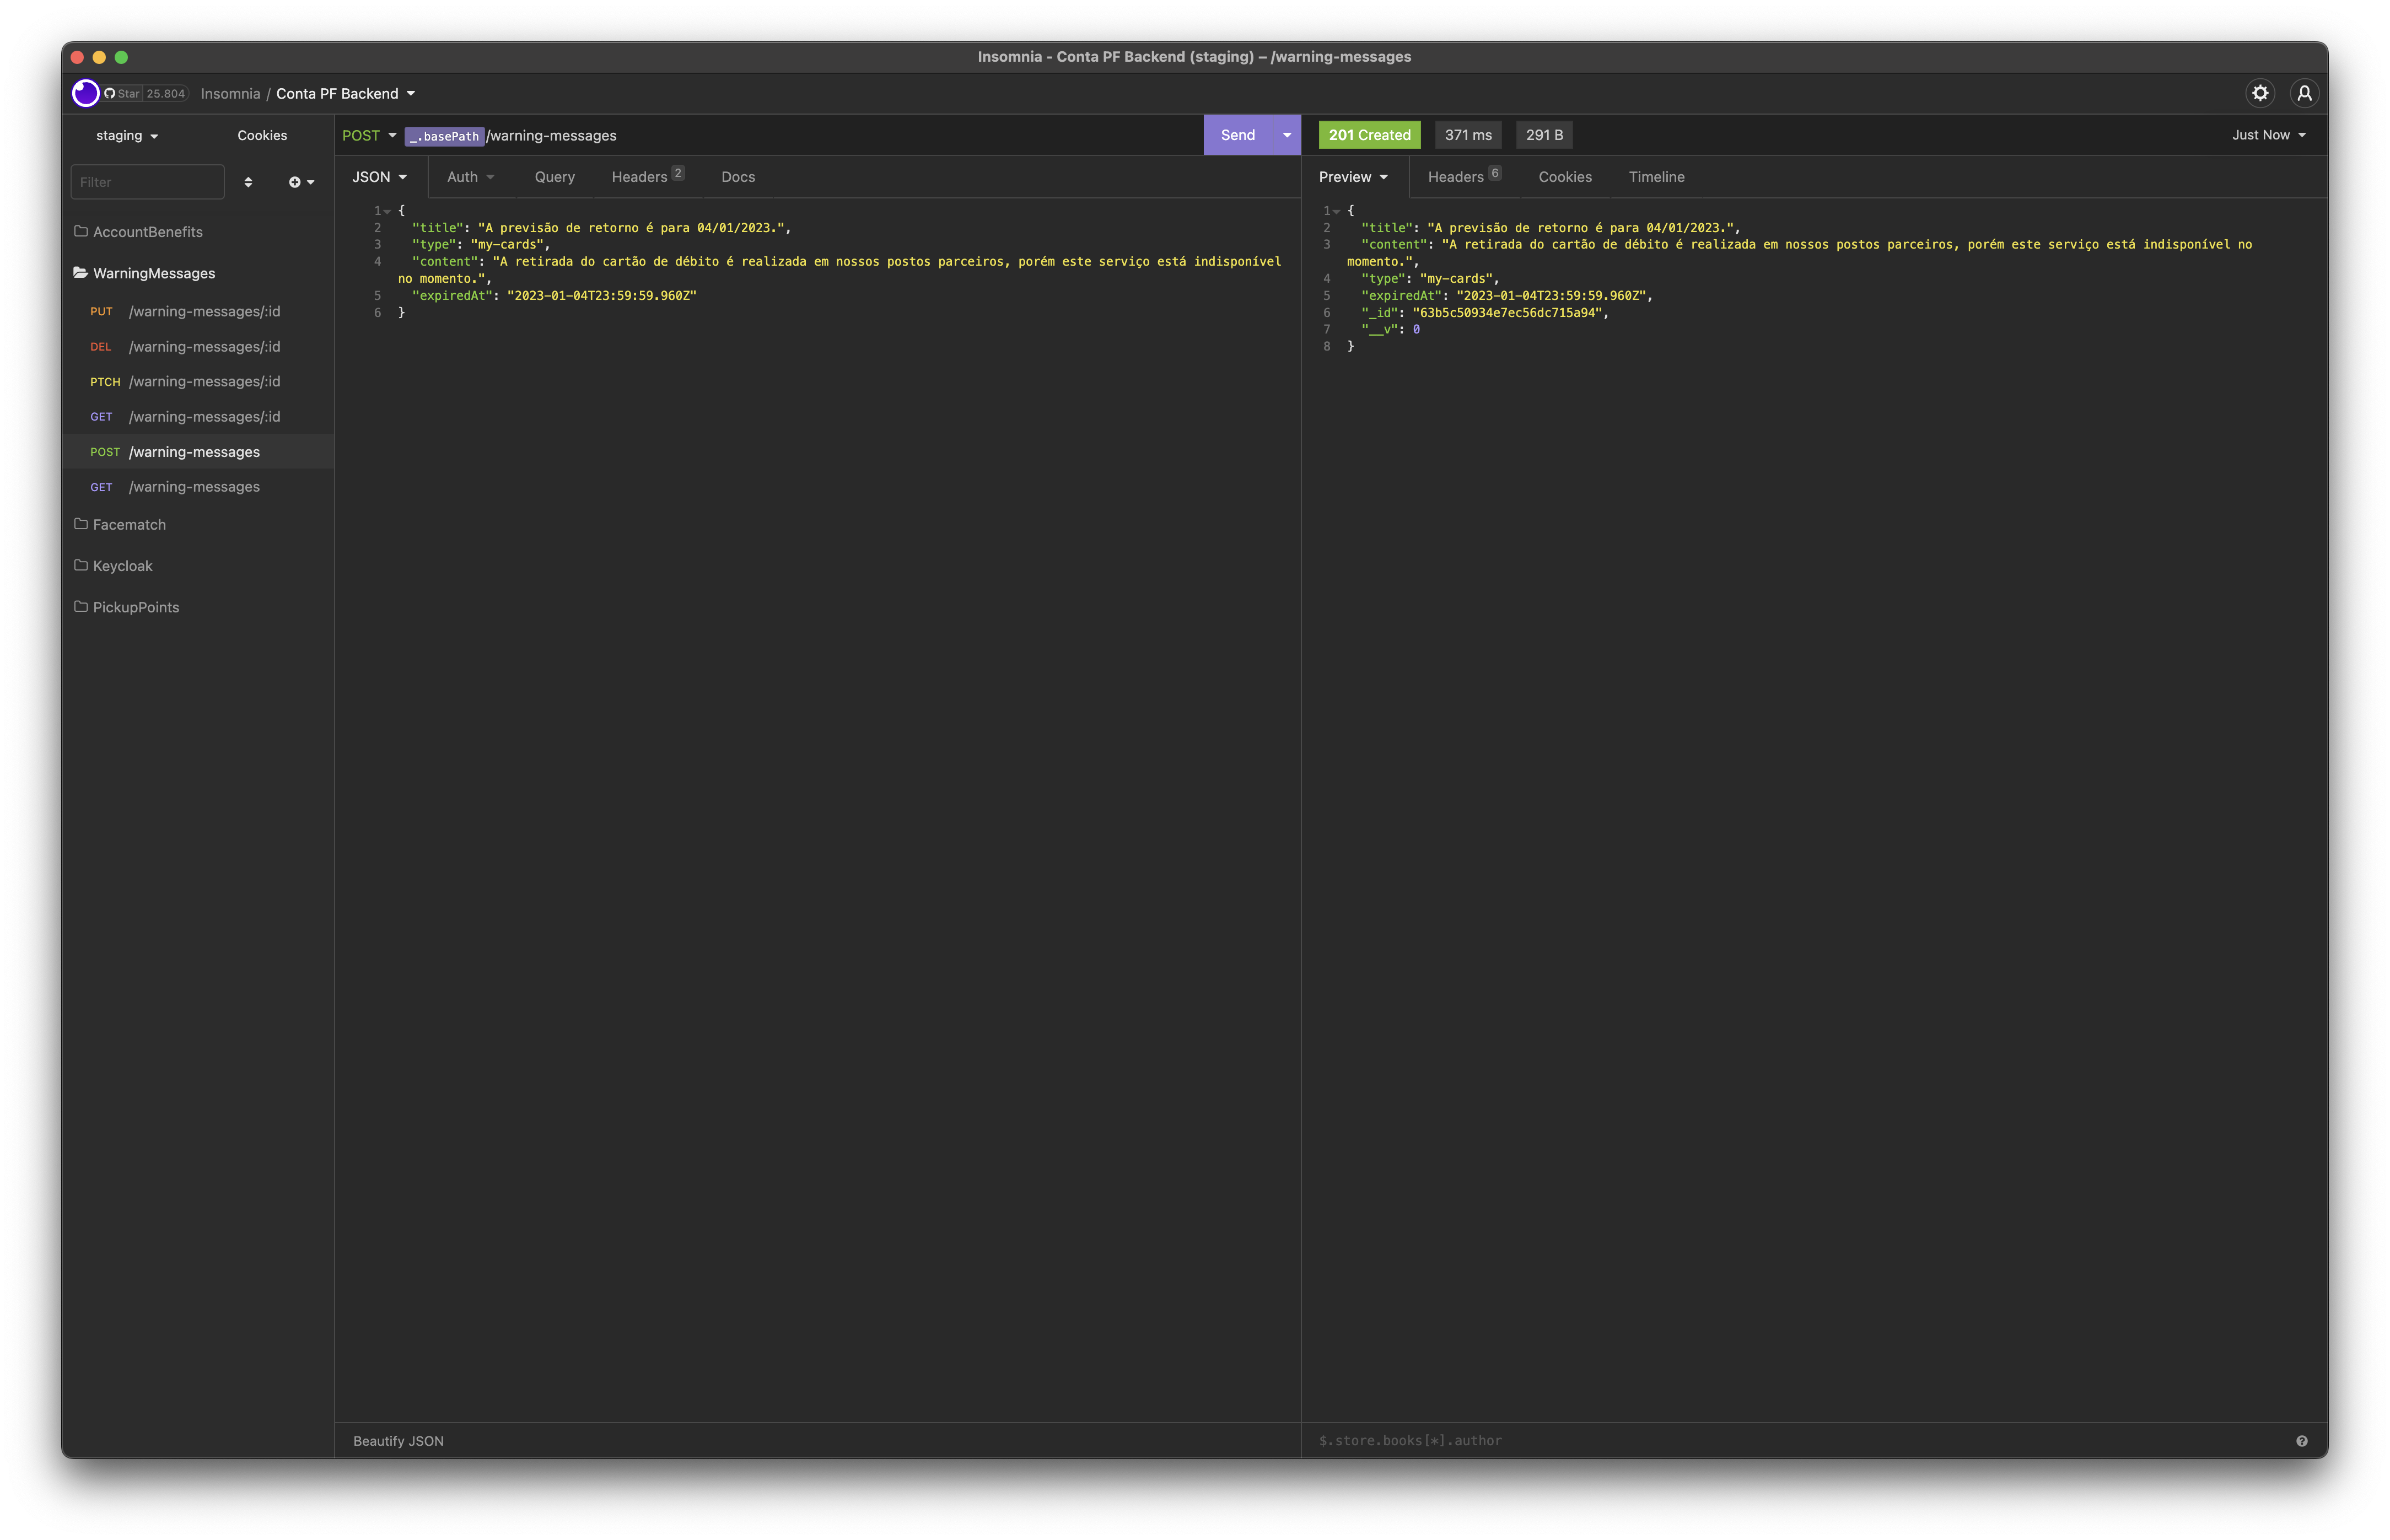This screenshot has height=1540, width=2390.
Task: Switch to the Timeline tab
Action: tap(1656, 177)
